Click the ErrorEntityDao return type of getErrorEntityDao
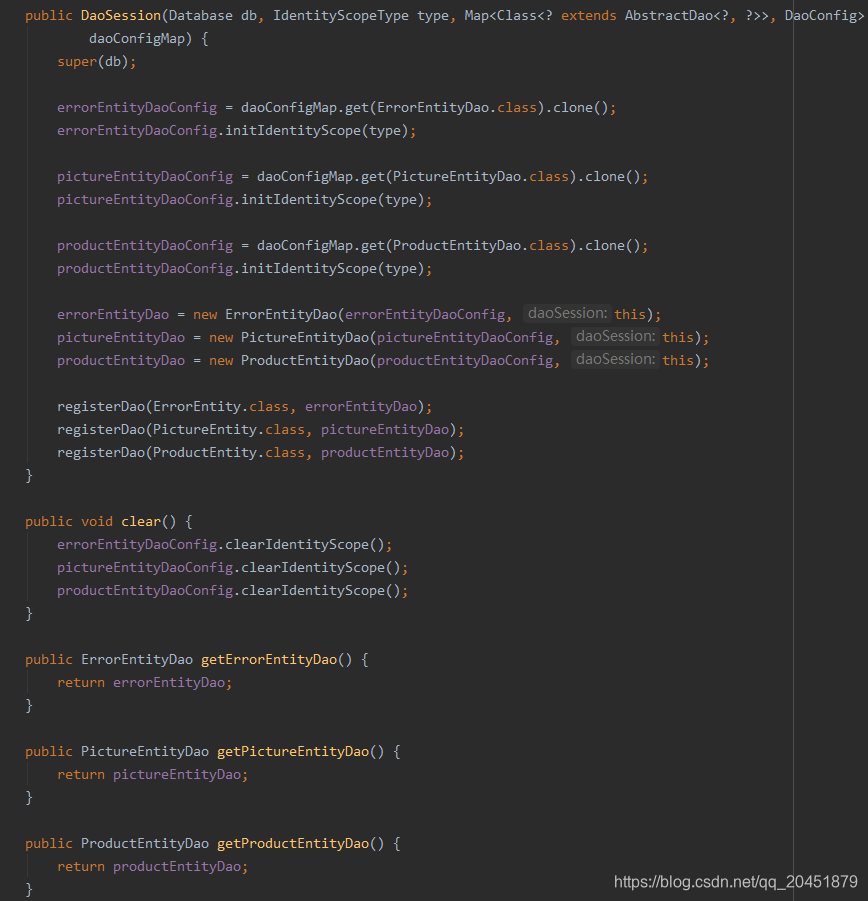This screenshot has height=901, width=868. [x=137, y=659]
